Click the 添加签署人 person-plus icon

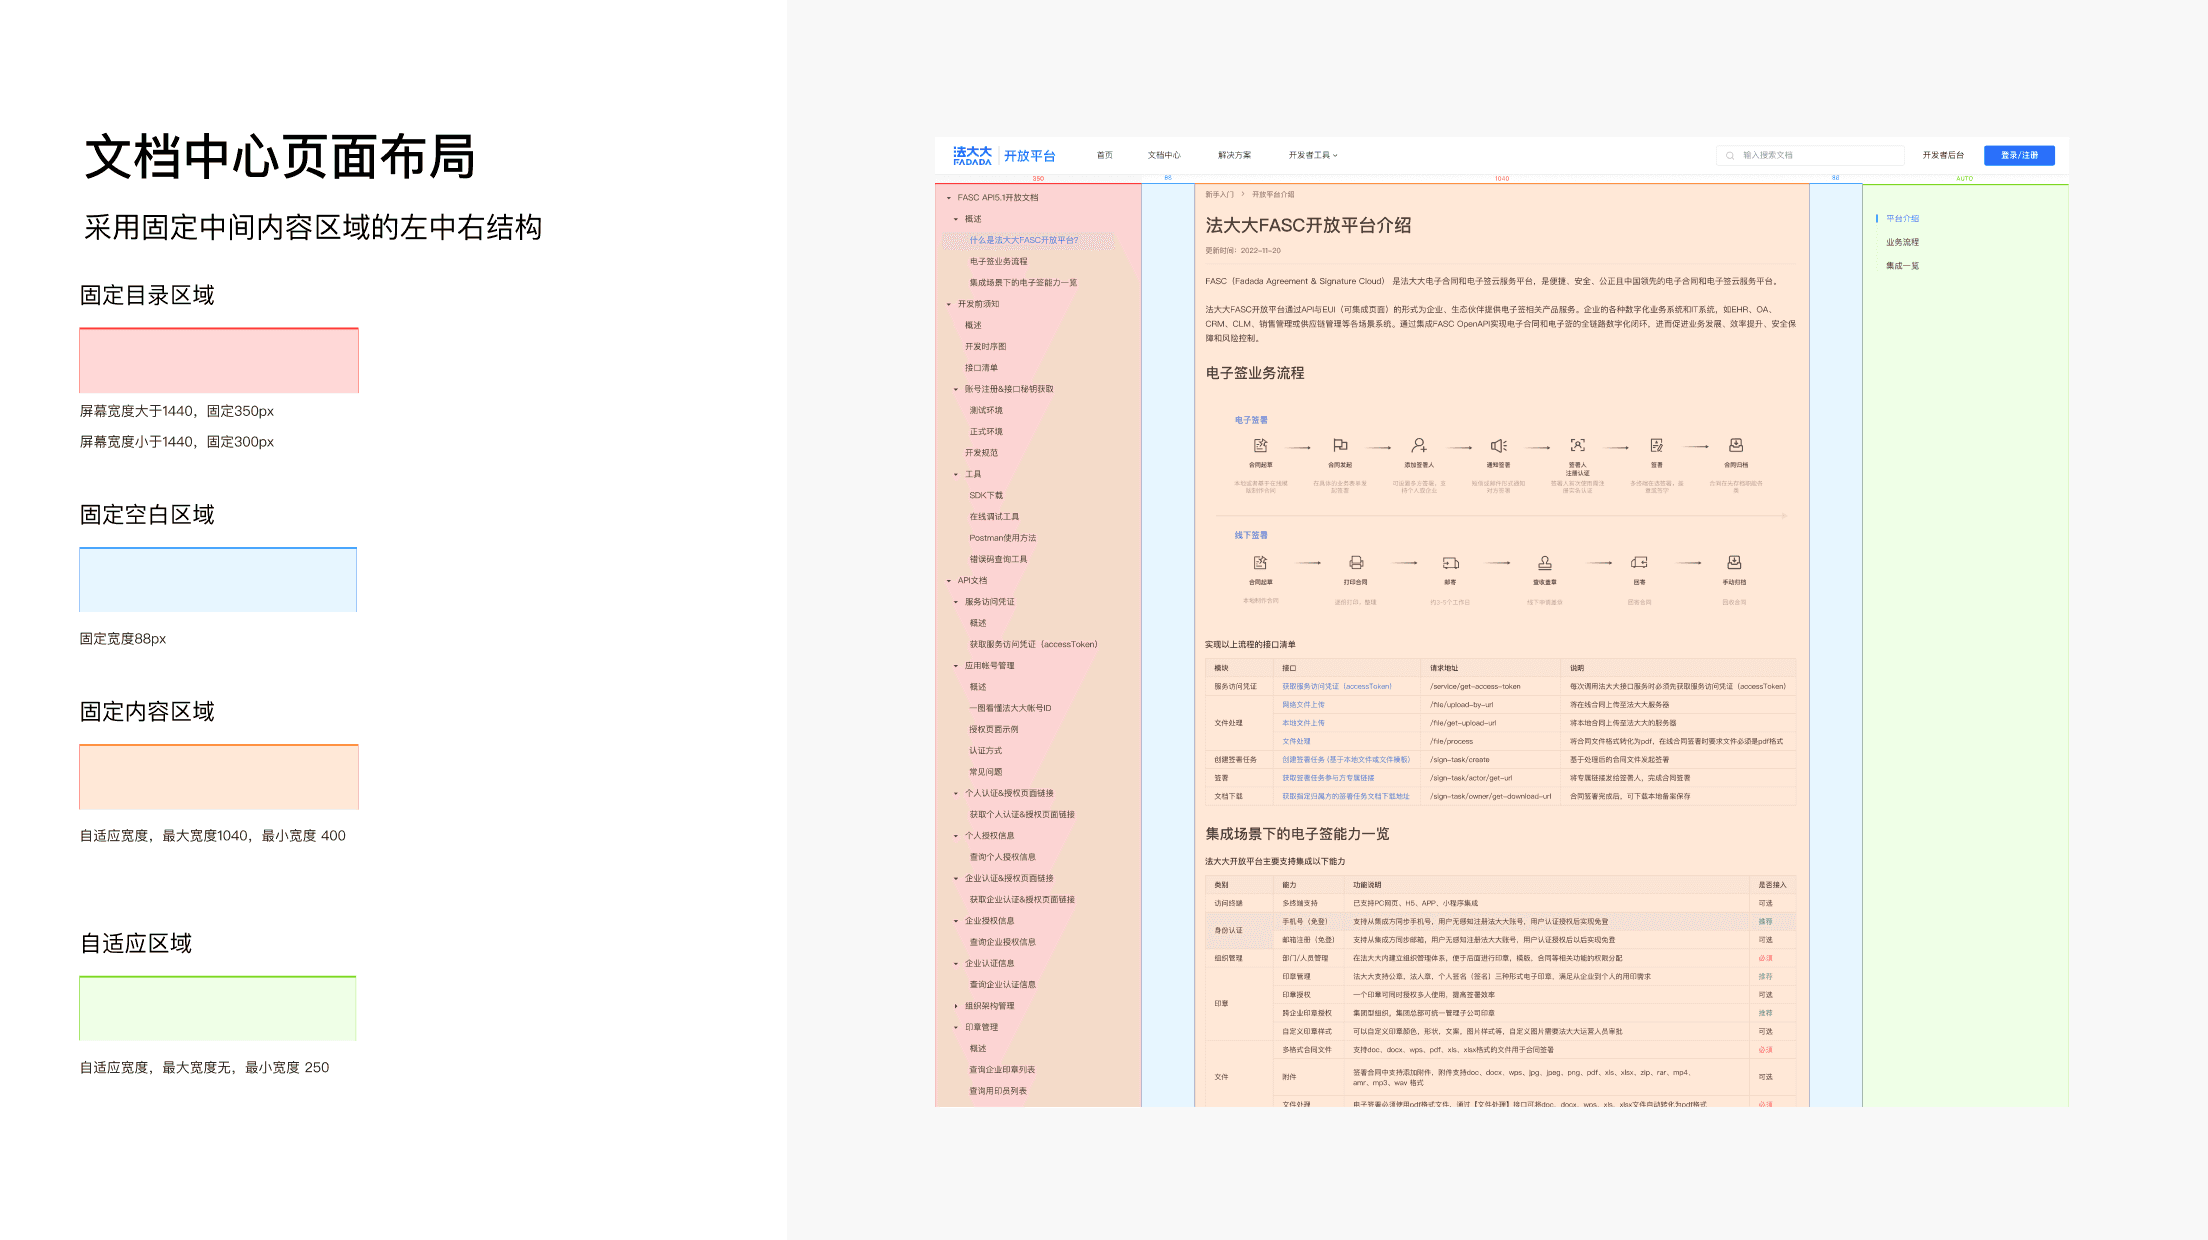(1418, 445)
